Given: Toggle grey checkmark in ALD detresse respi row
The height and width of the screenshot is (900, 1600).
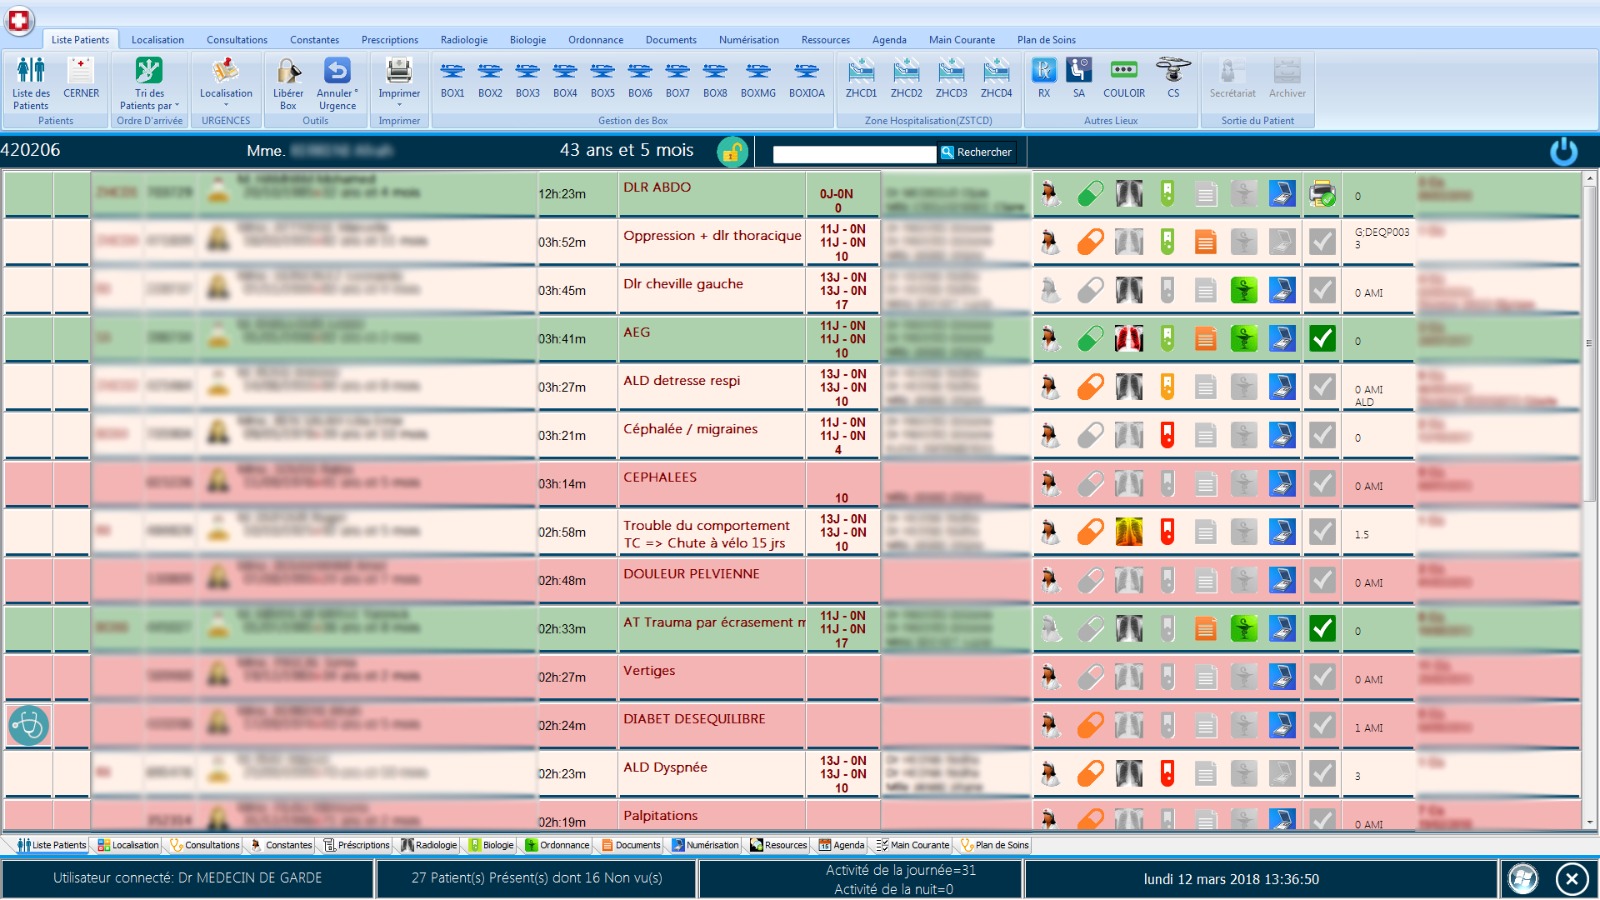Looking at the screenshot, I should [x=1322, y=387].
